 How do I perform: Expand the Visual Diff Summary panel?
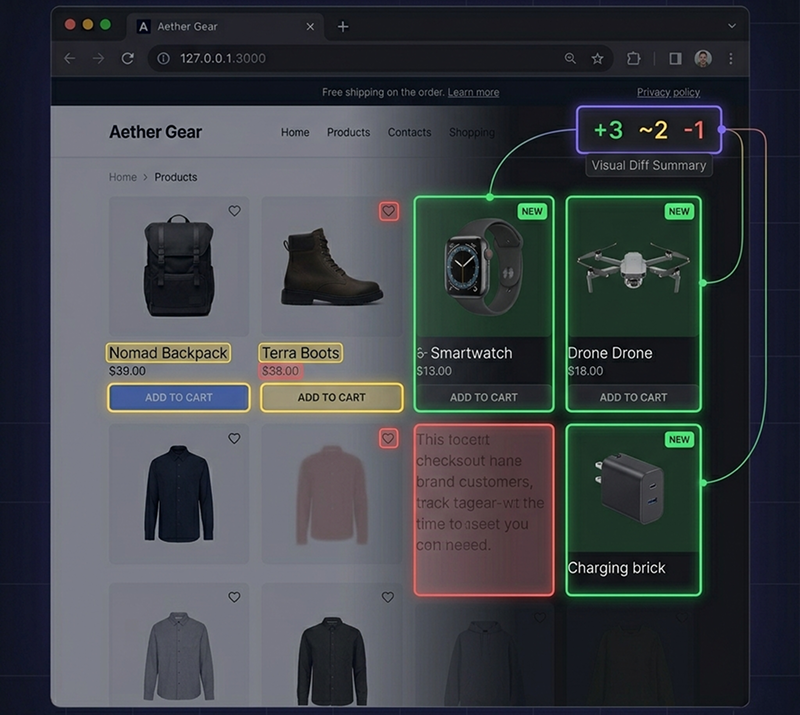648,166
